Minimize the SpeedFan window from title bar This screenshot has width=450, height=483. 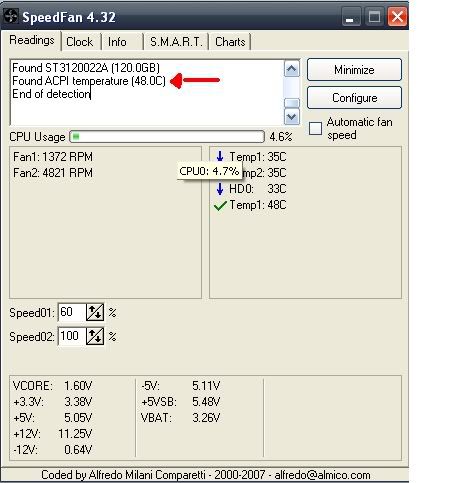click(351, 17)
